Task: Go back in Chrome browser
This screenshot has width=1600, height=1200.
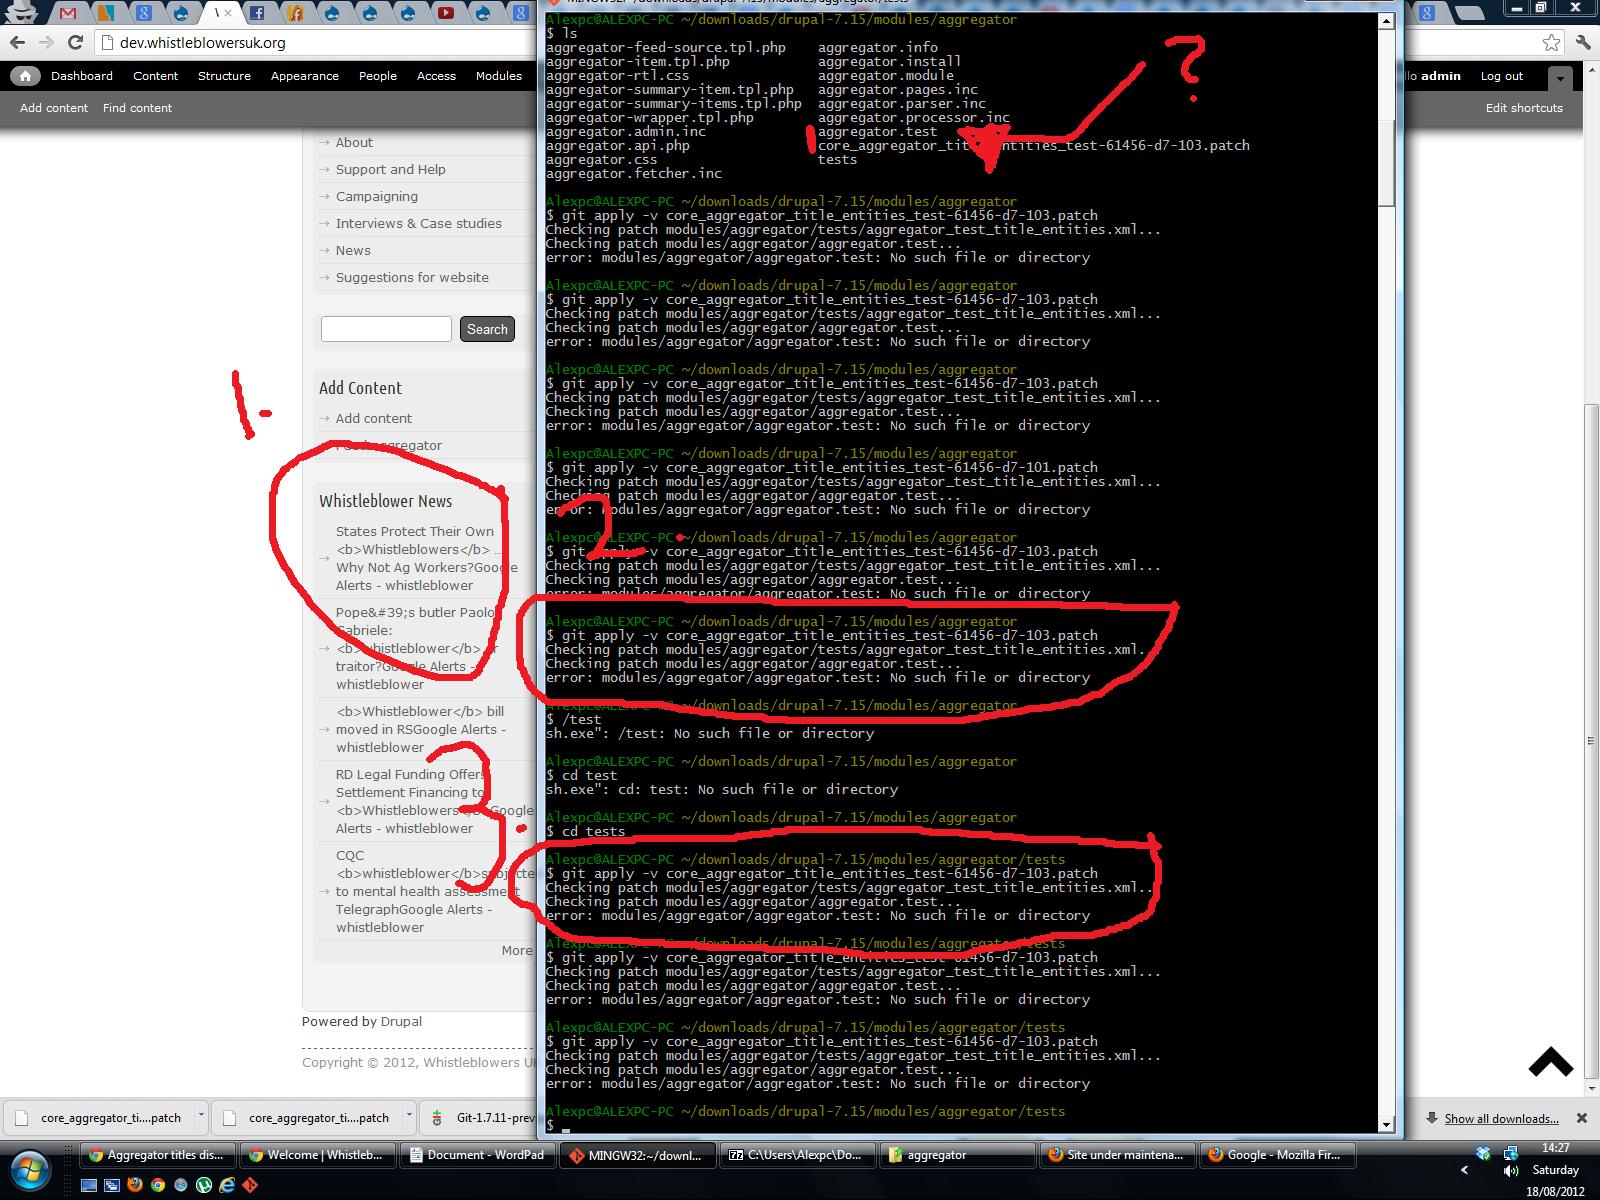Action: click(x=17, y=42)
